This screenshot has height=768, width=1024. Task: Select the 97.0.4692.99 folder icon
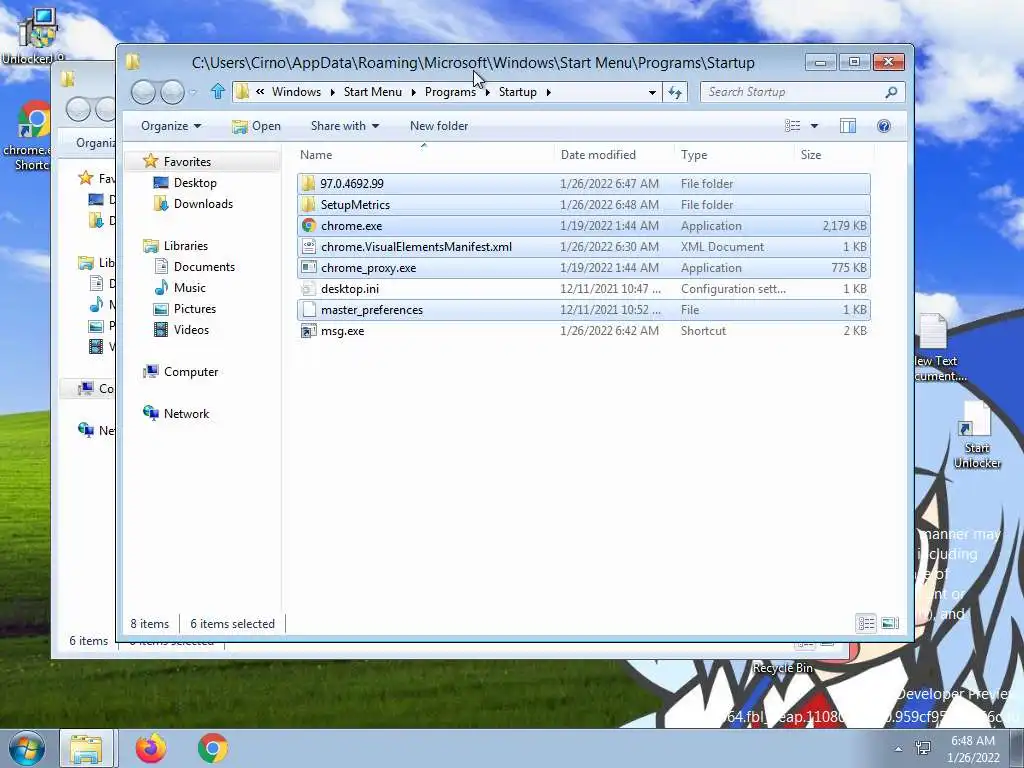click(x=309, y=184)
